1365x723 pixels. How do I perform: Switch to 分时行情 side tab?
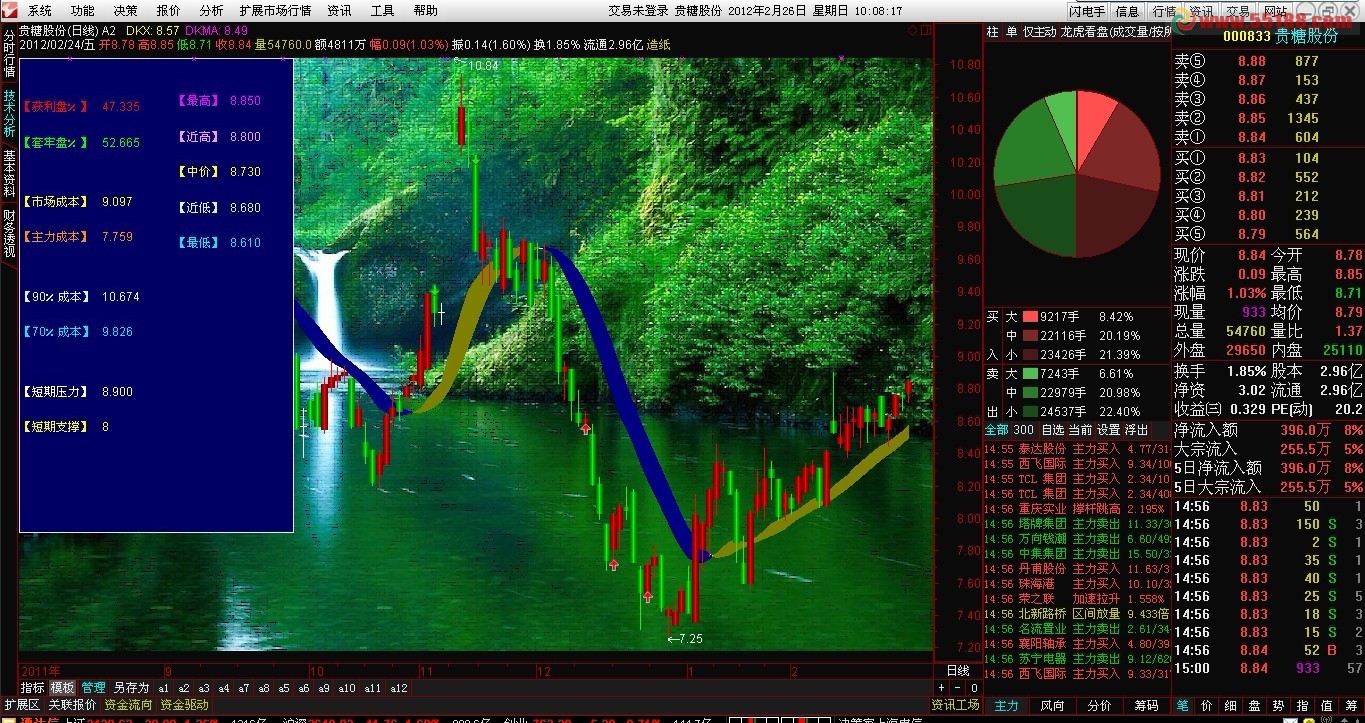pos(9,54)
